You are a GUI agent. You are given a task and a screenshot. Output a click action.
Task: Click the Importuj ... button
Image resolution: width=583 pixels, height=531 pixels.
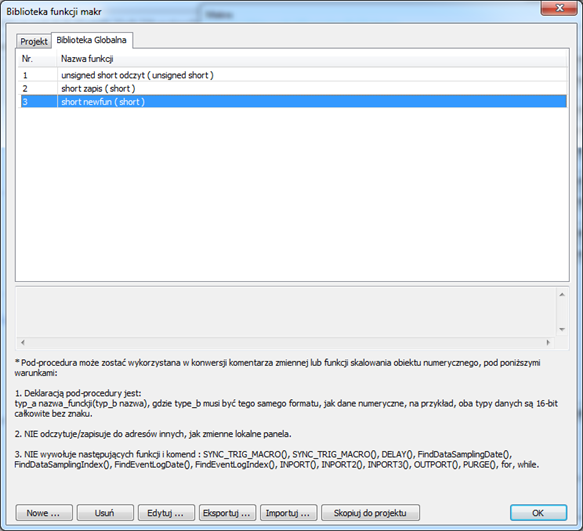[288, 513]
